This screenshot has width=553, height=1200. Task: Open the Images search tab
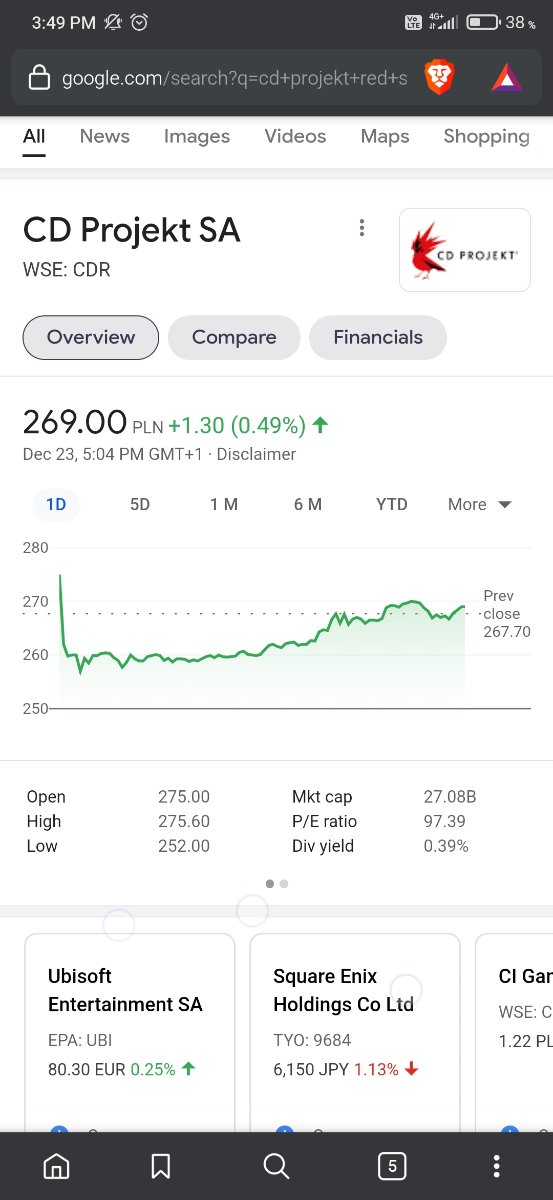[197, 136]
